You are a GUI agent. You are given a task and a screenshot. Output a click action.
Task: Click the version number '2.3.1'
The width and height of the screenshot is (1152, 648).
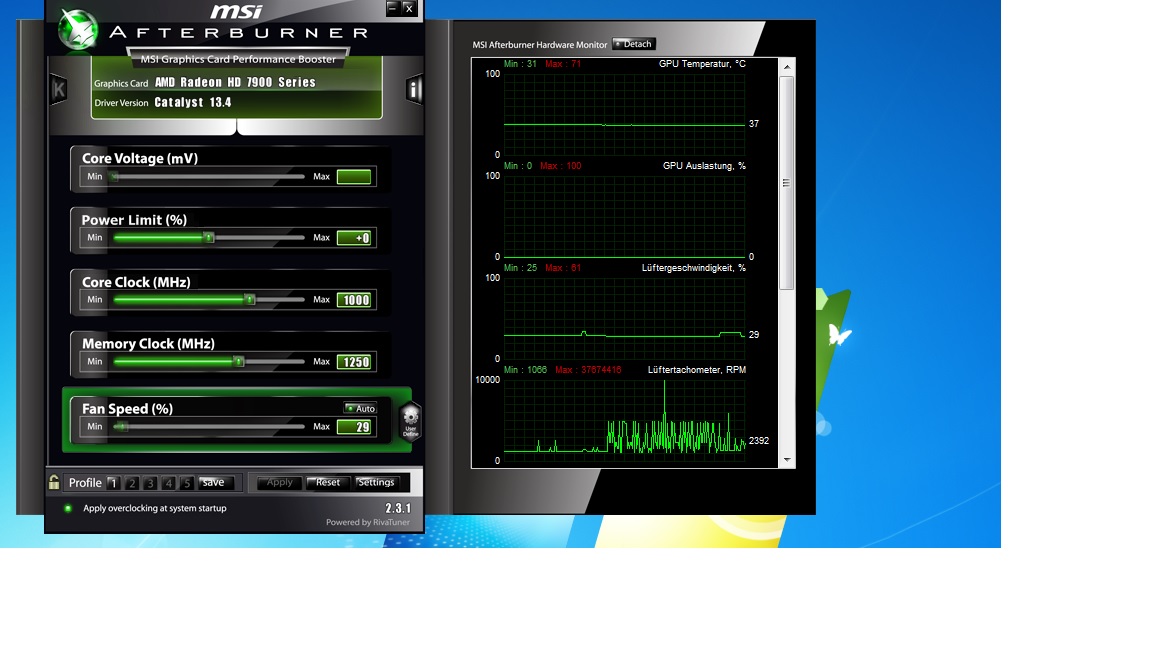click(398, 508)
